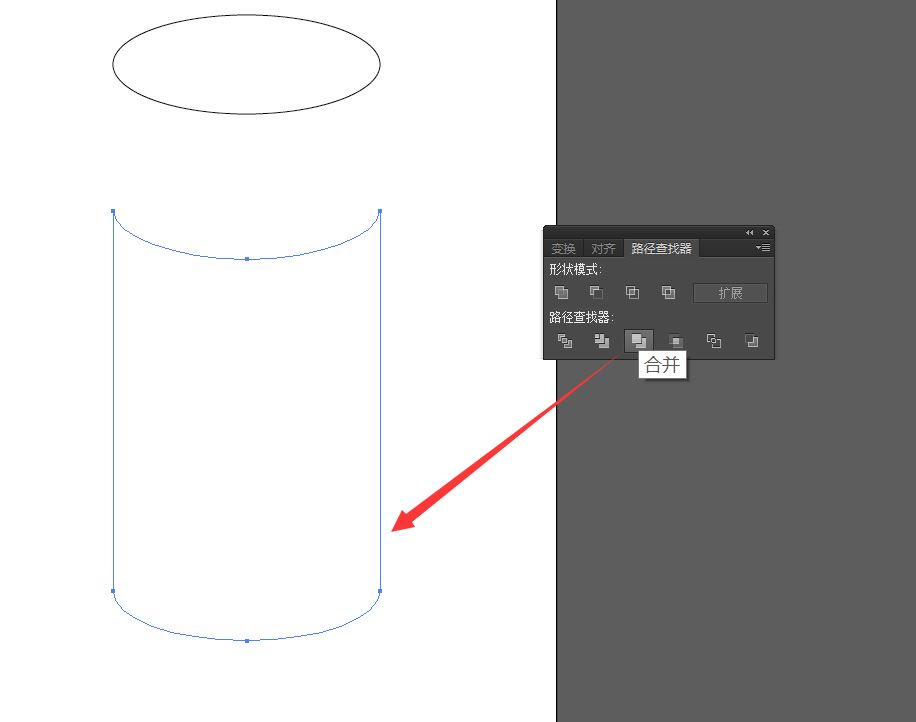The width and height of the screenshot is (916, 722).
Task: Click the cylinder's top-left anchor point
Action: [x=113, y=211]
